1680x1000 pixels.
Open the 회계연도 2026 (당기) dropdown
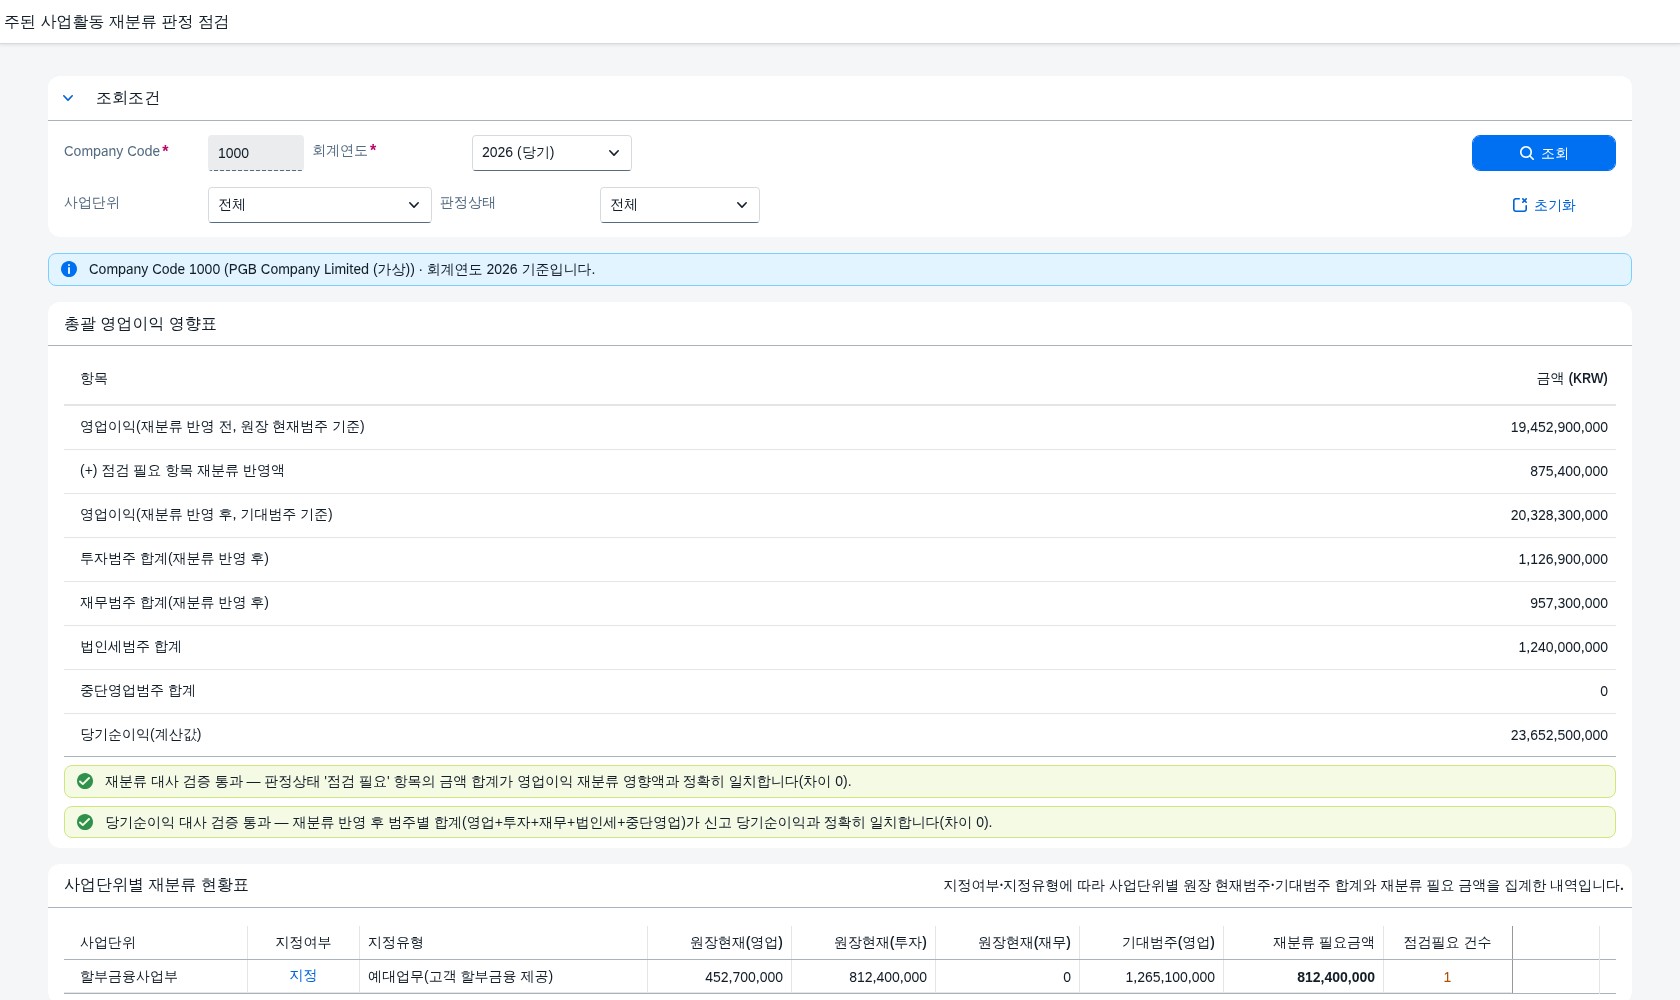click(551, 153)
